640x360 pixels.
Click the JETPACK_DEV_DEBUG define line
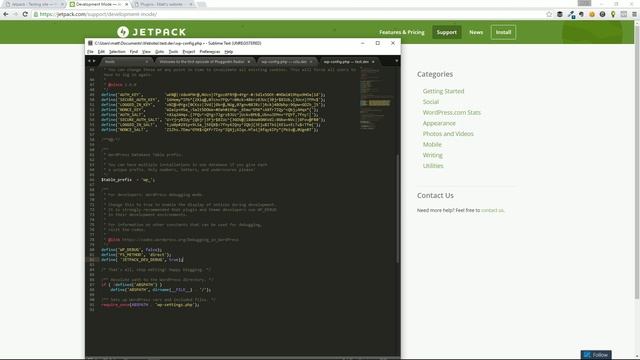pyautogui.click(x=142, y=260)
